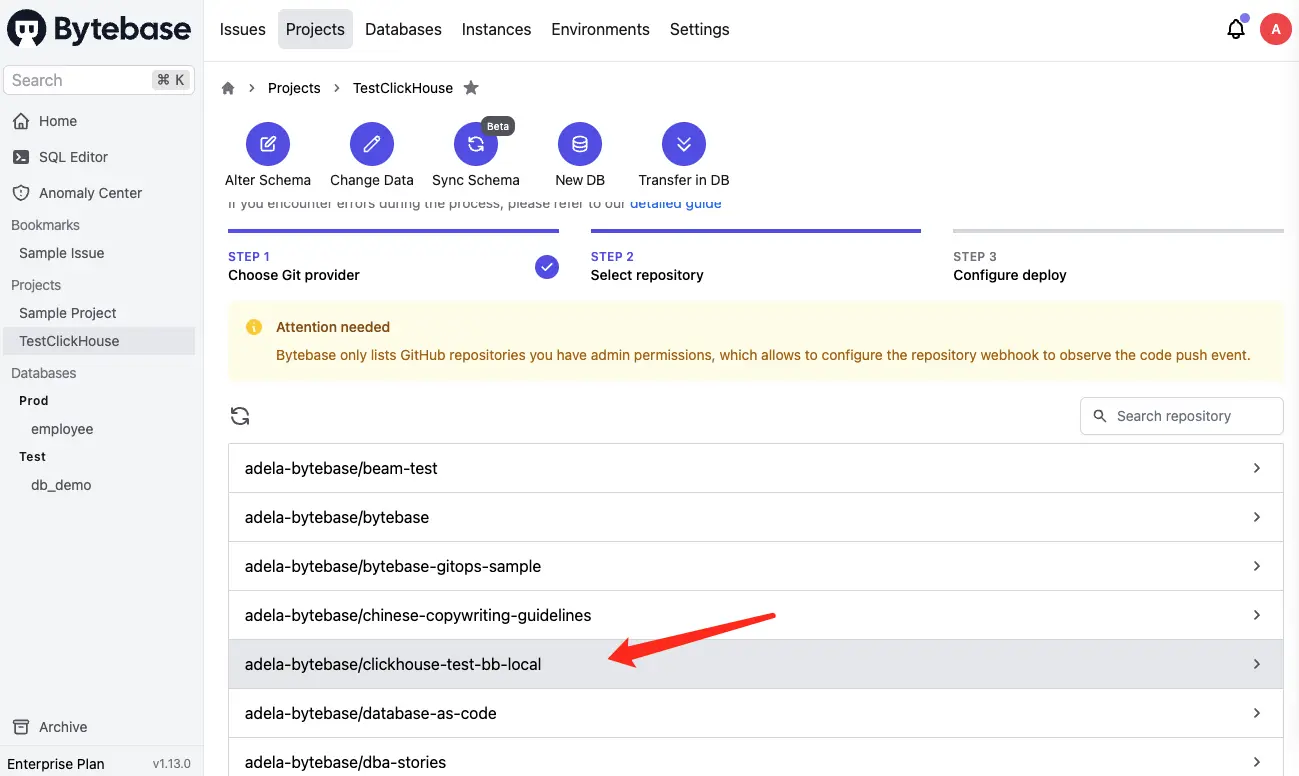Screen dimensions: 1299x776
Task: Open the SQL Editor from the sidebar
Action: (x=74, y=157)
